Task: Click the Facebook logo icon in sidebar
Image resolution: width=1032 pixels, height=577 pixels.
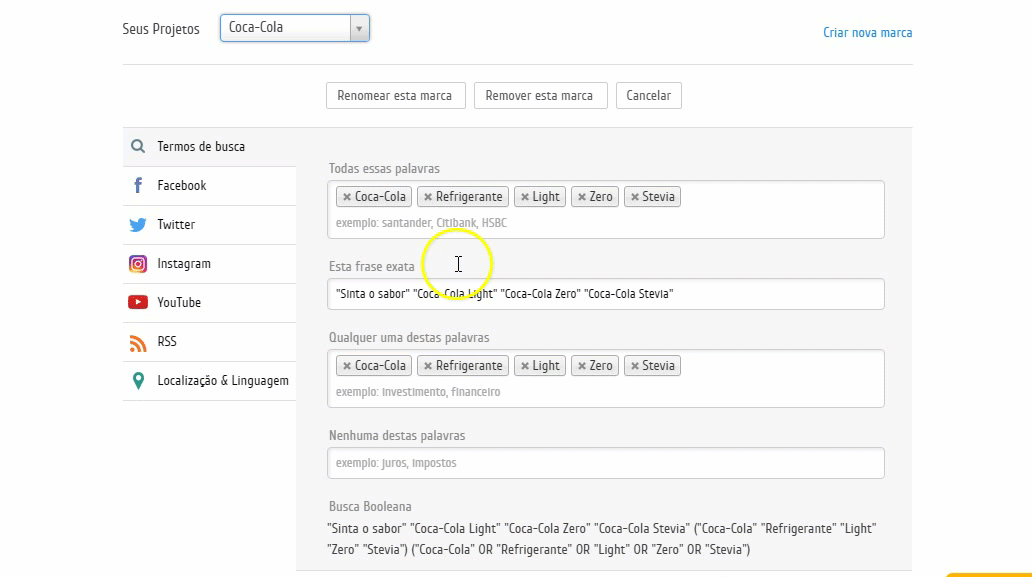Action: tap(138, 186)
